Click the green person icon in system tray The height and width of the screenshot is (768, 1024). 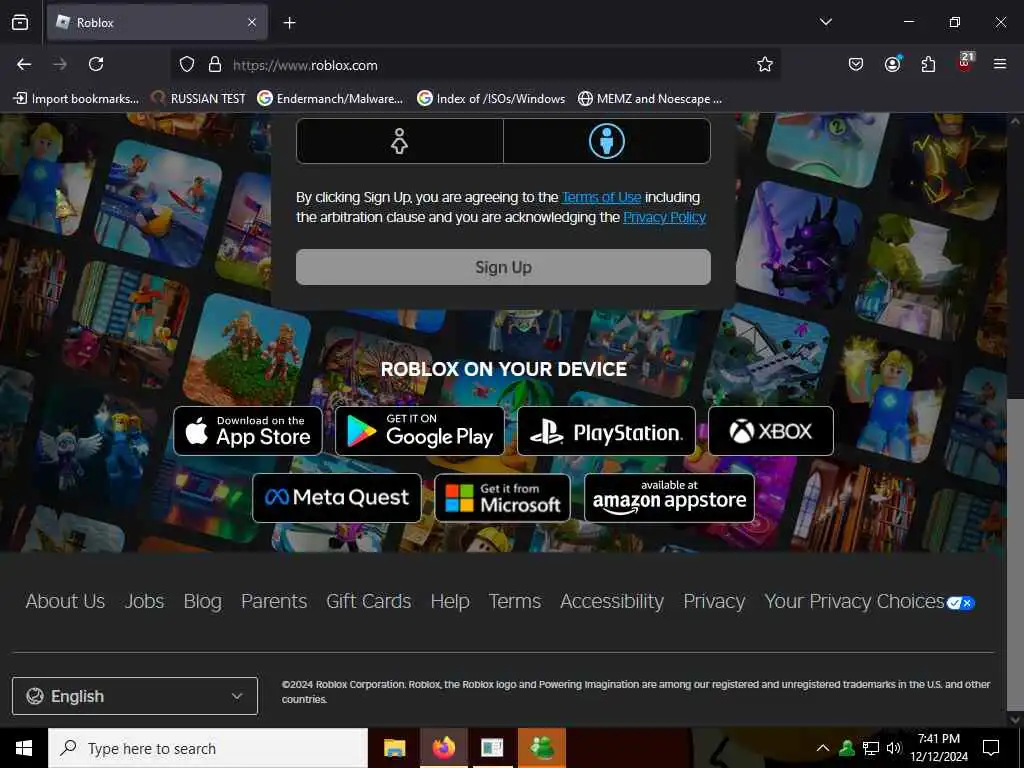(x=847, y=748)
